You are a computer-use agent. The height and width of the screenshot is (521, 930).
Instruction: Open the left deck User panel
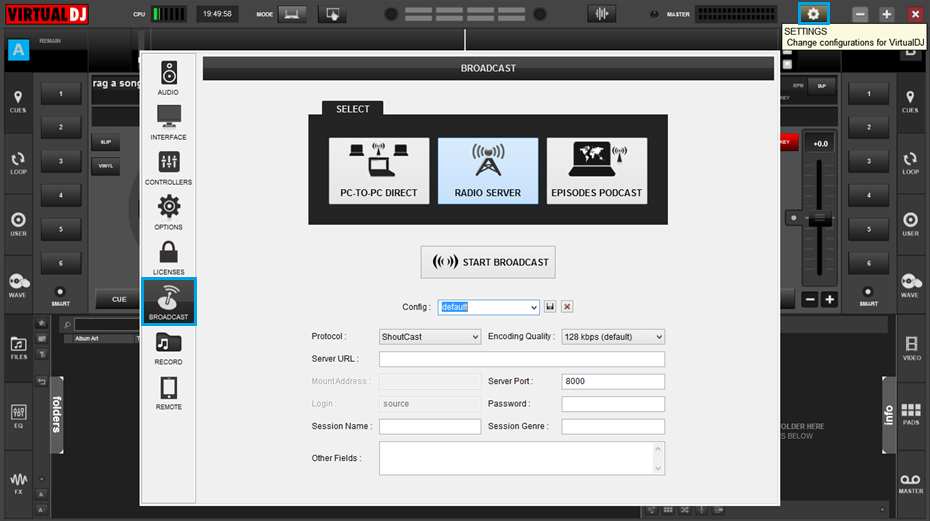pyautogui.click(x=18, y=225)
